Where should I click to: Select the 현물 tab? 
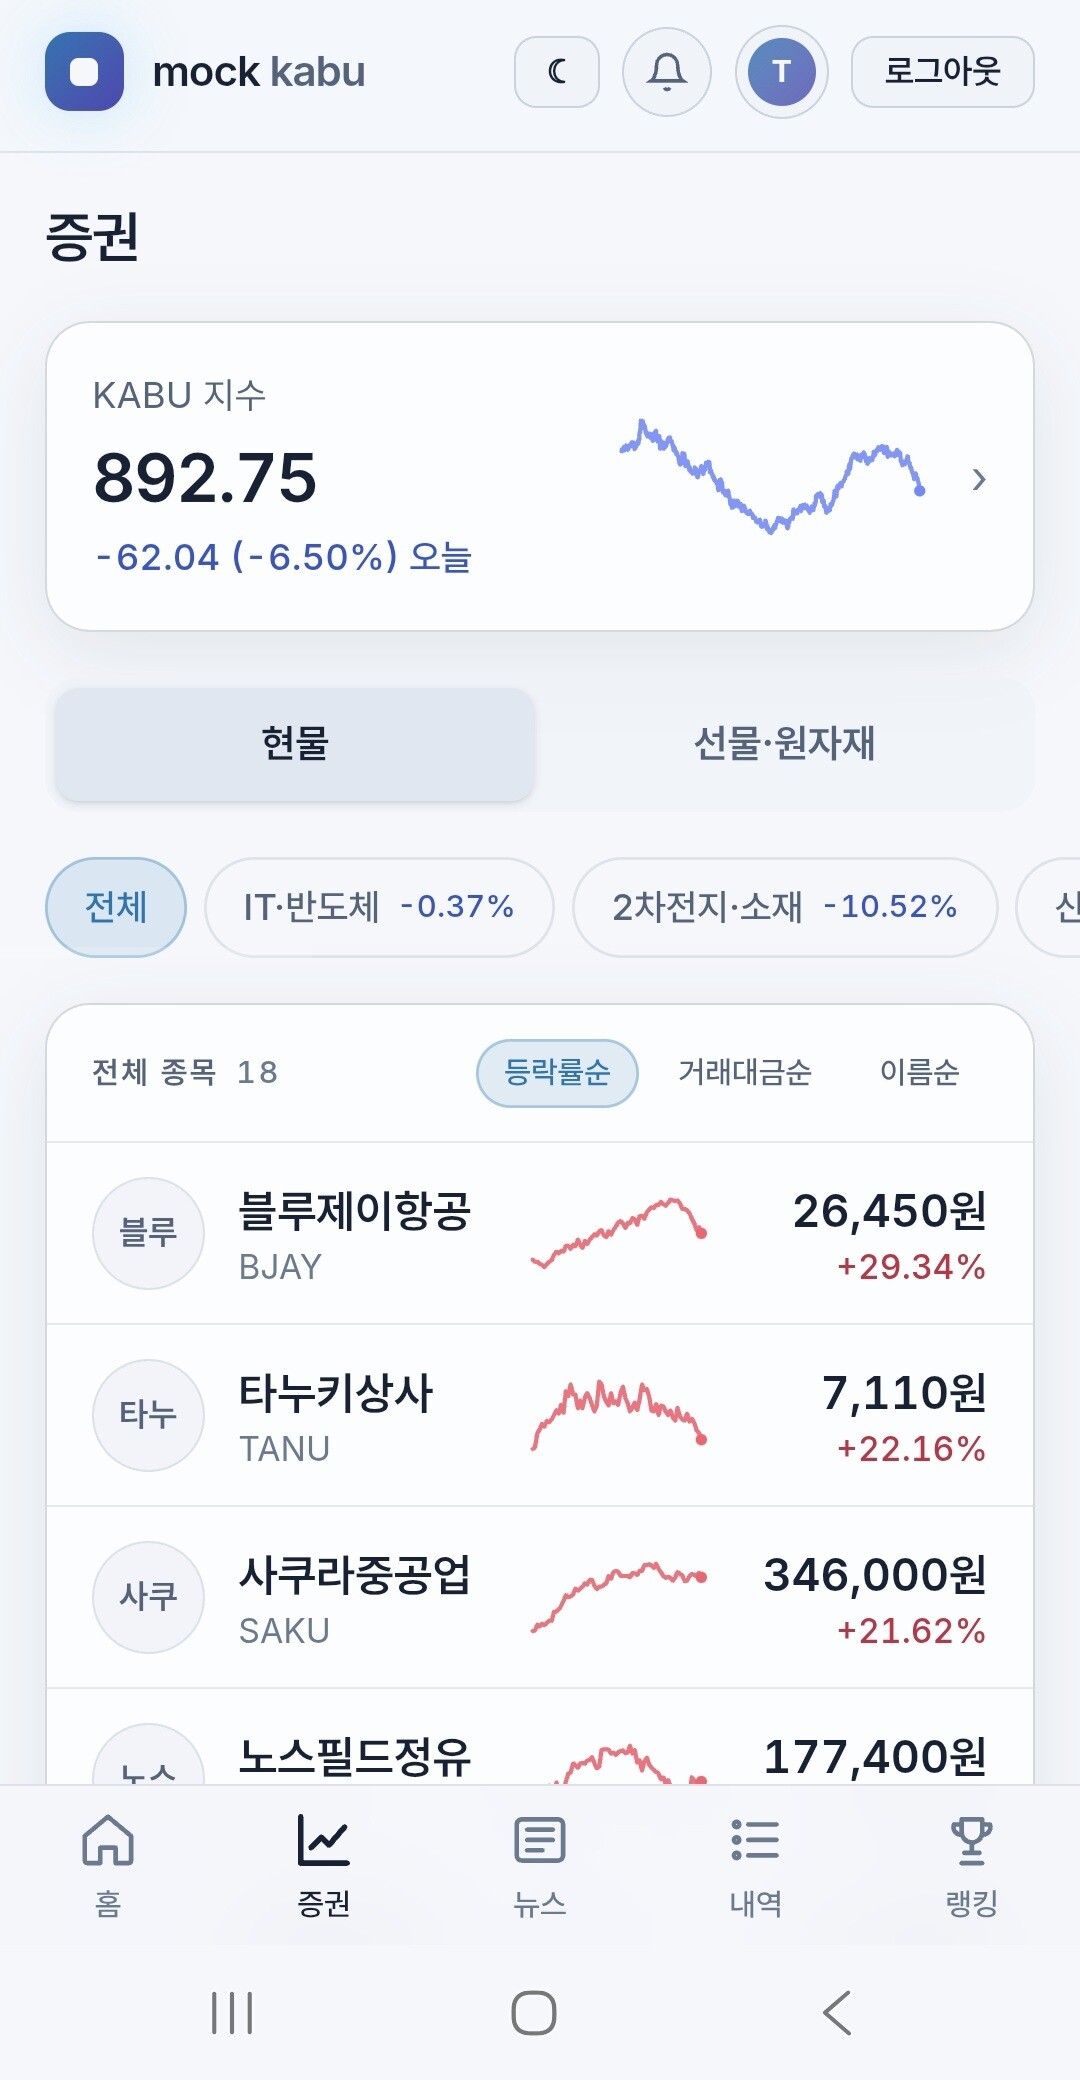click(x=295, y=743)
